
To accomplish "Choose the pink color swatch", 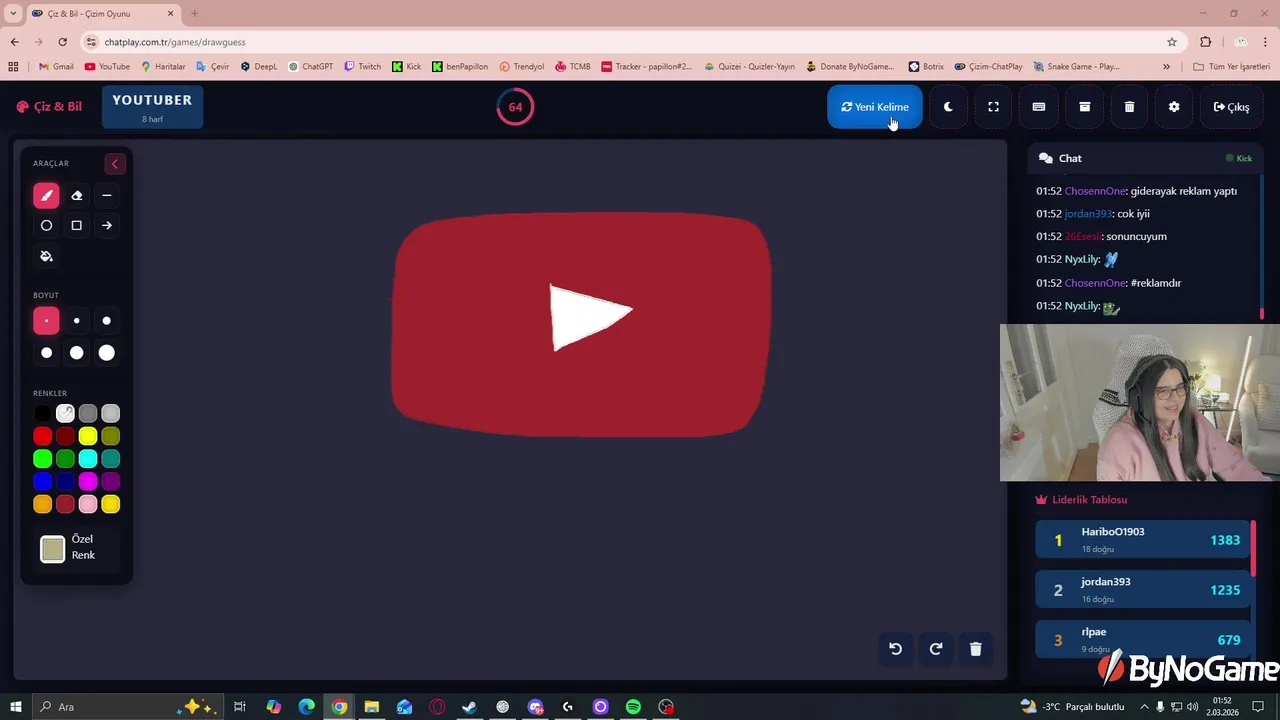I will click(88, 505).
